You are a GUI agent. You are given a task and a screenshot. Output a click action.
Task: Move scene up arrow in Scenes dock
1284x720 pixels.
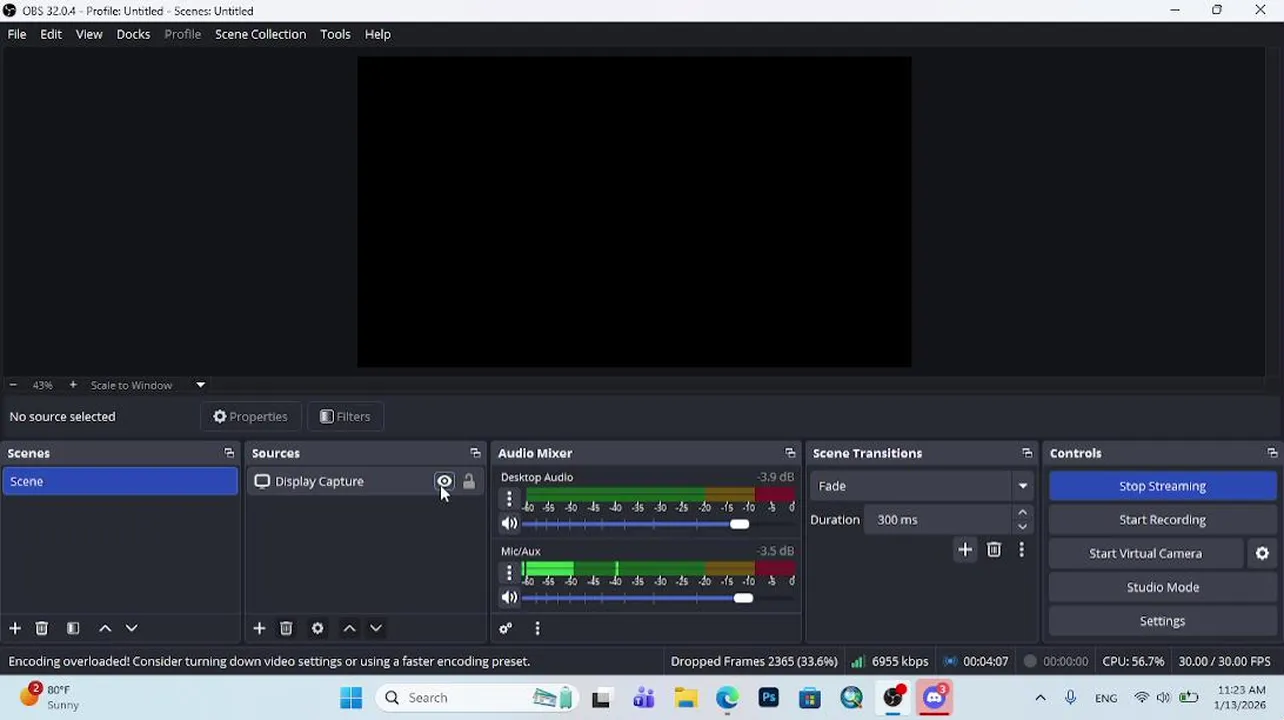tap(105, 628)
